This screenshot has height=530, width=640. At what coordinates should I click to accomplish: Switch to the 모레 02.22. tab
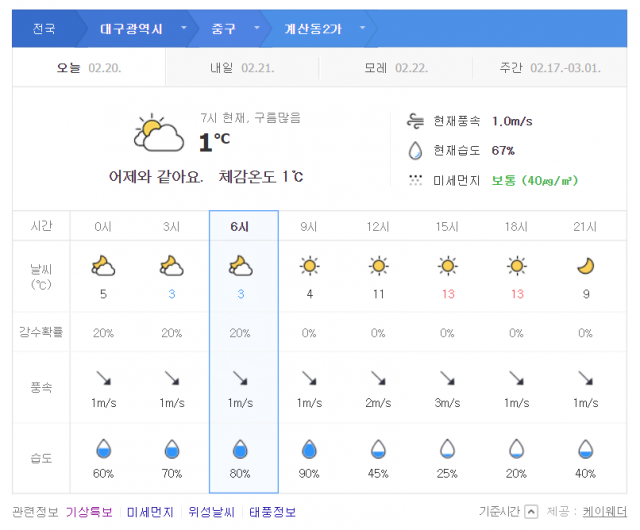[396, 67]
